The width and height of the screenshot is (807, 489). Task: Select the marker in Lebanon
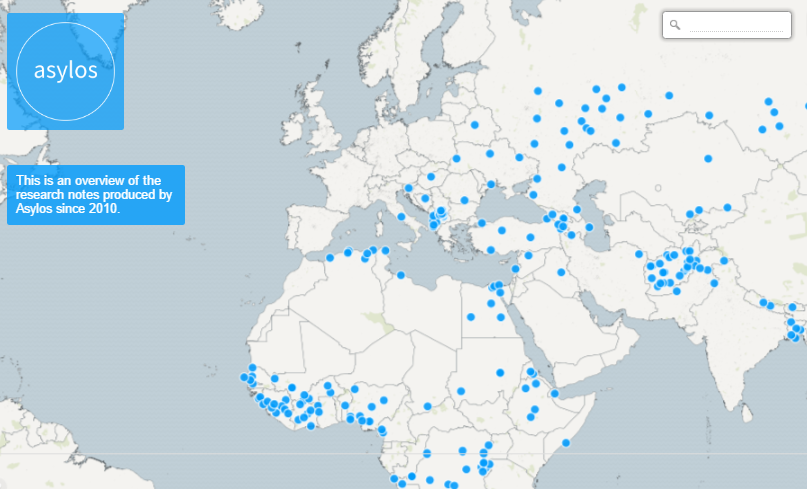516,271
